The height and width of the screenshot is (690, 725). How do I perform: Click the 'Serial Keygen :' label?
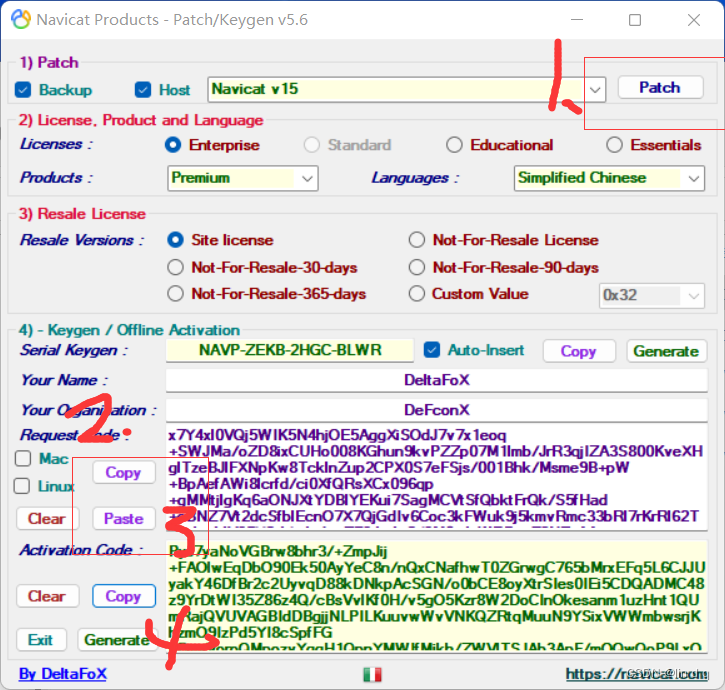click(74, 350)
